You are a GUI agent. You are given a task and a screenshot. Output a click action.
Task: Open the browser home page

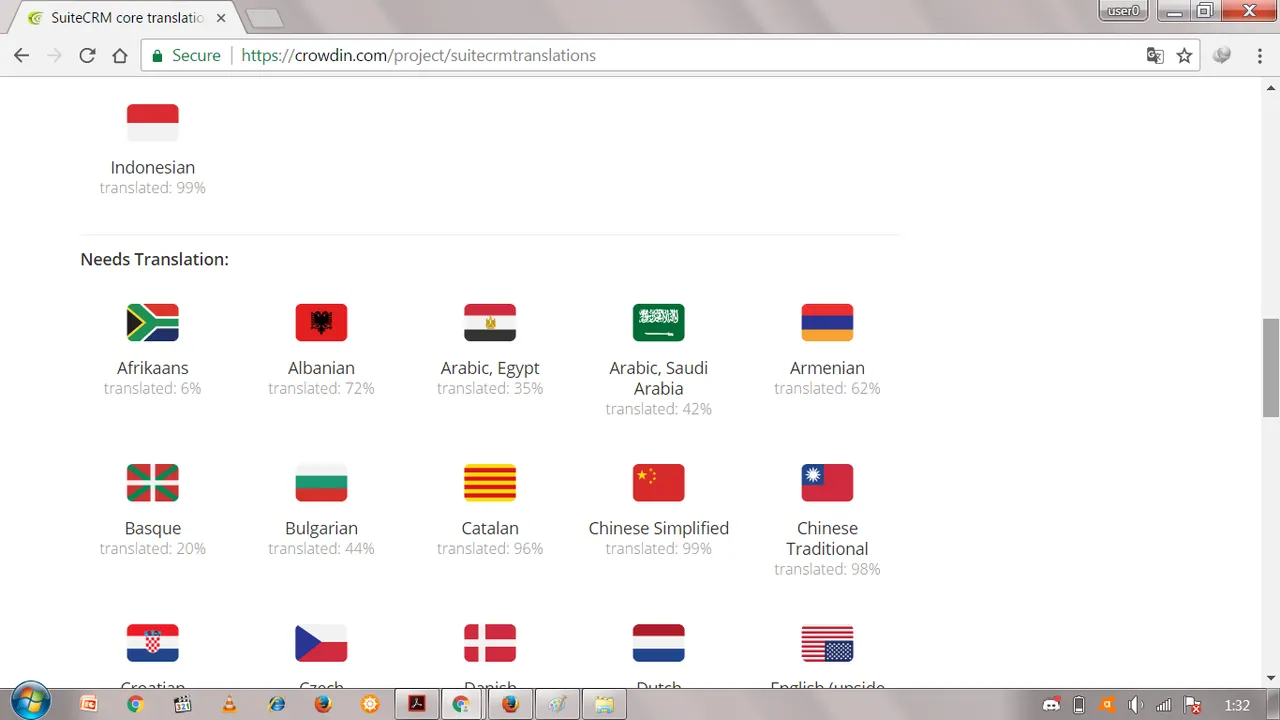120,56
